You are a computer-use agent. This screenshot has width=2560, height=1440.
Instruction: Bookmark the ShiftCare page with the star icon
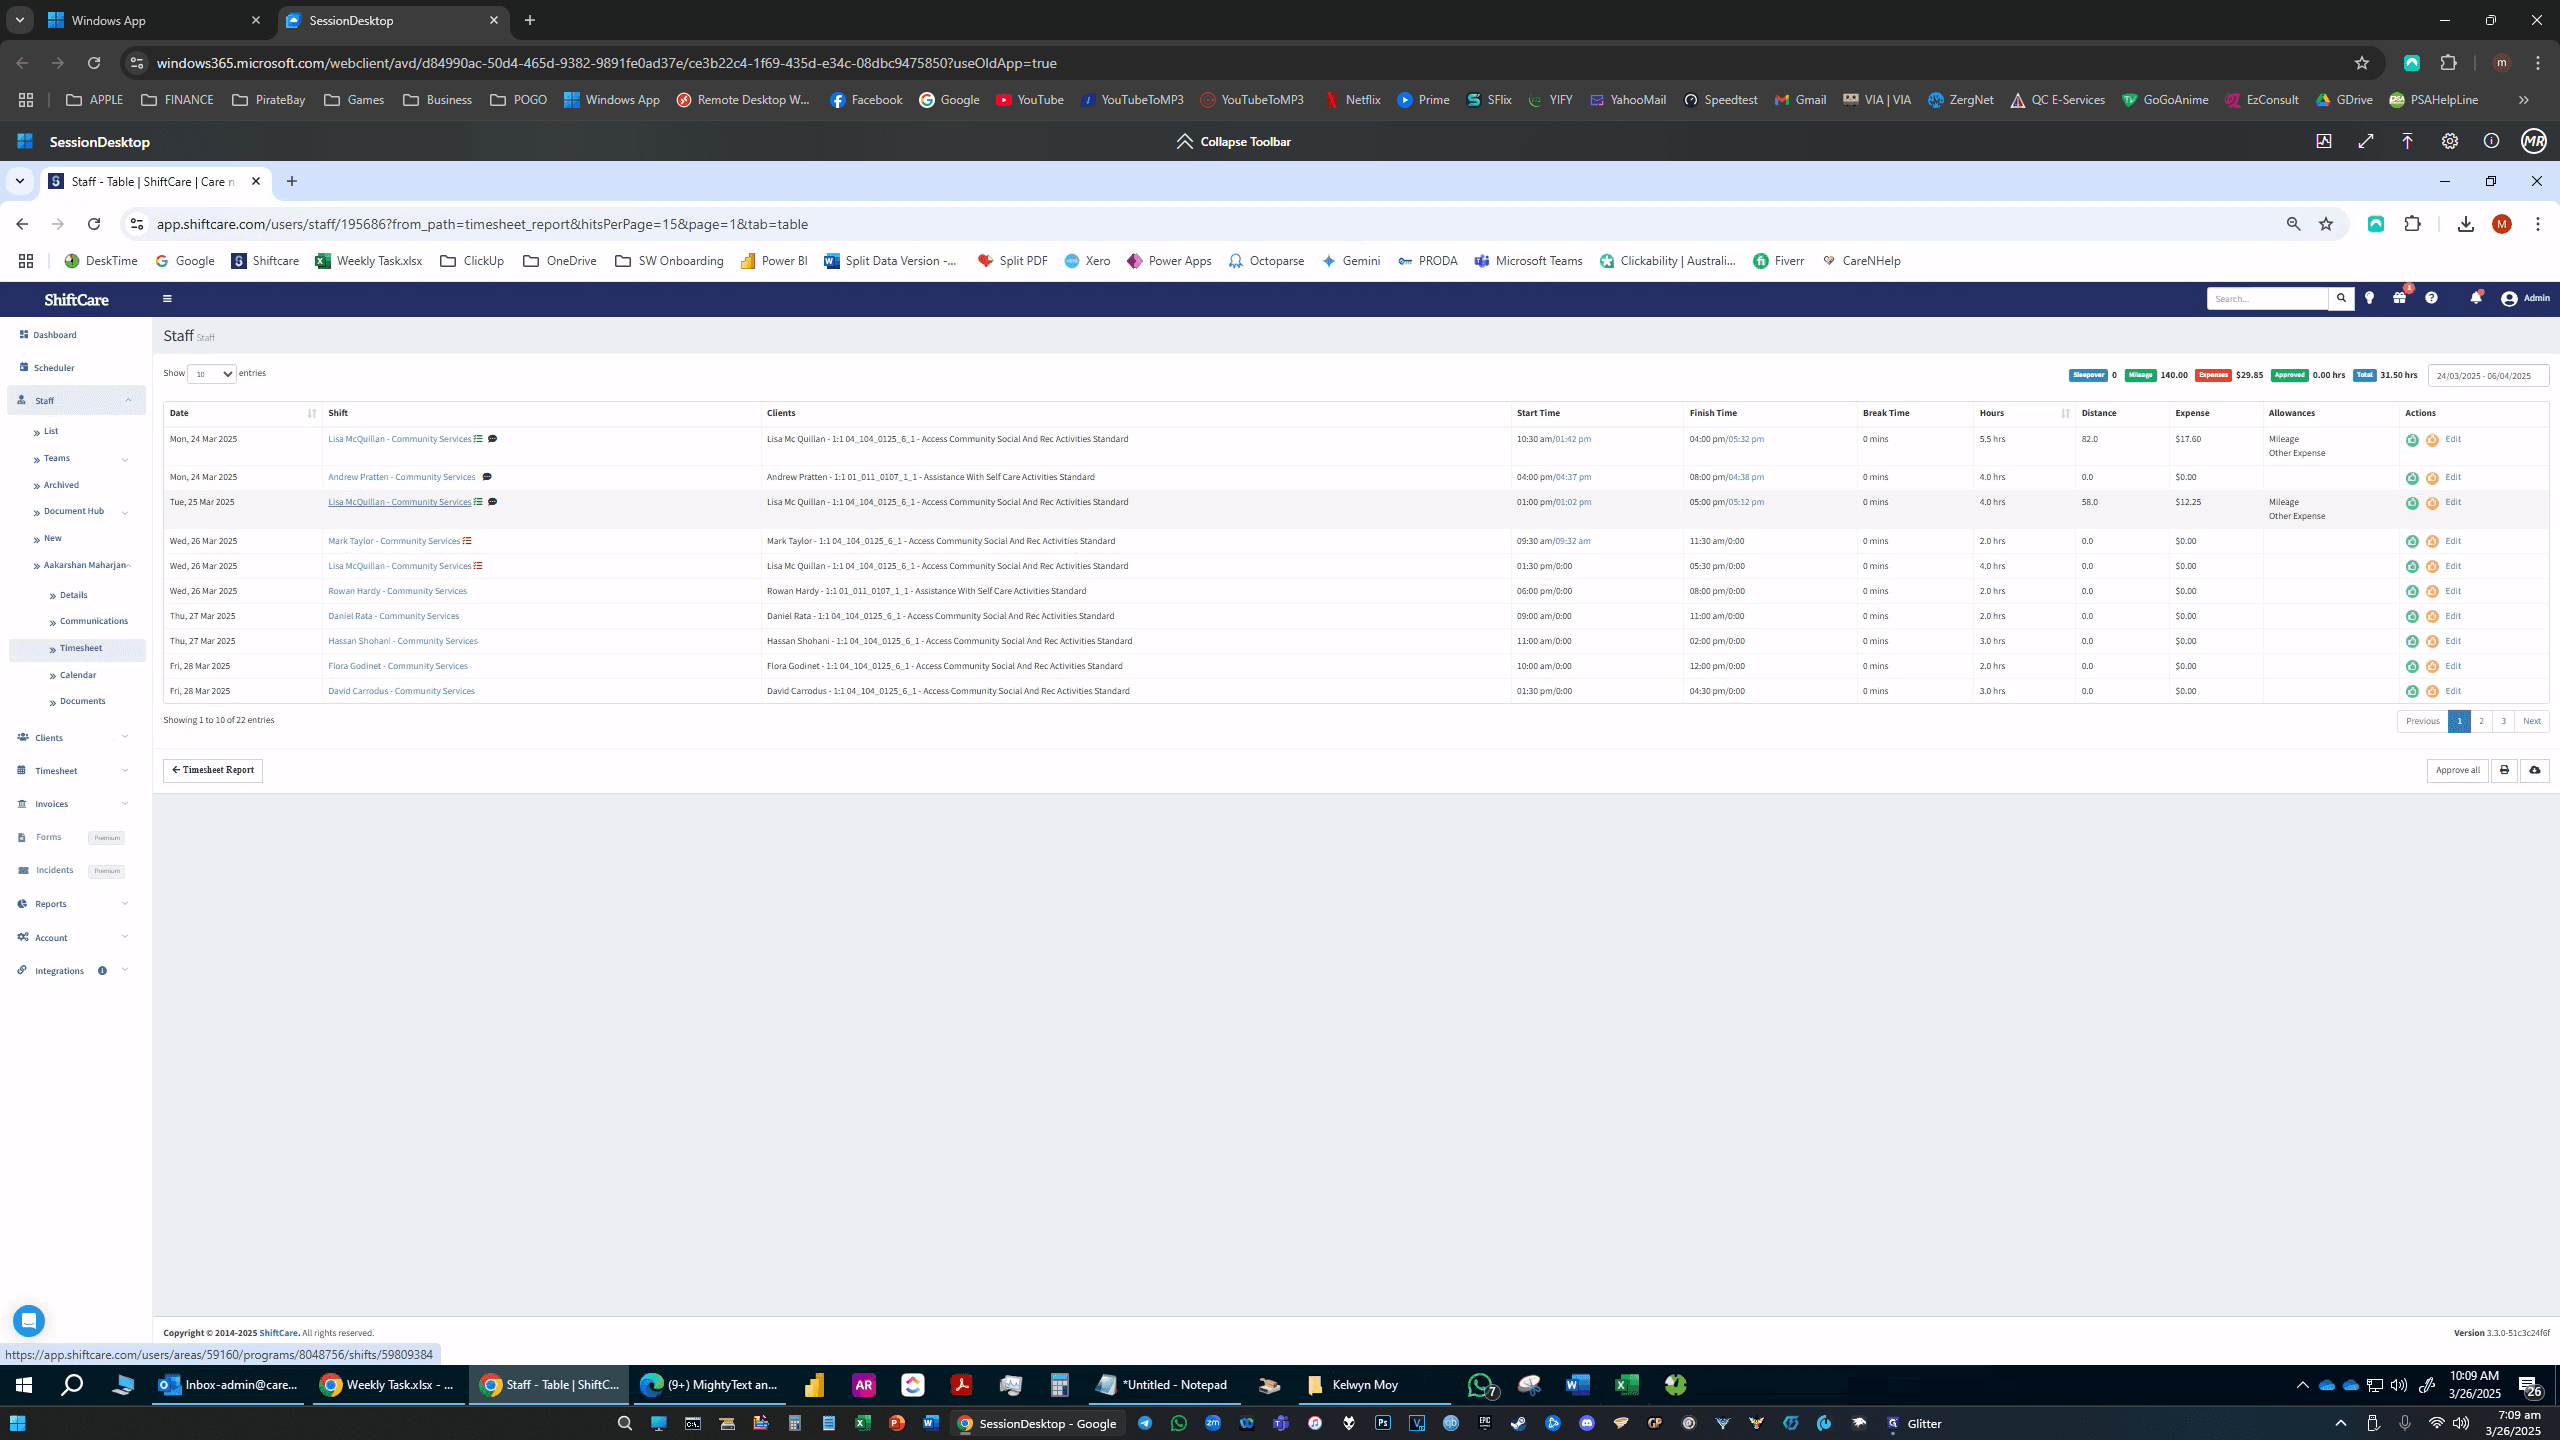[x=2326, y=224]
